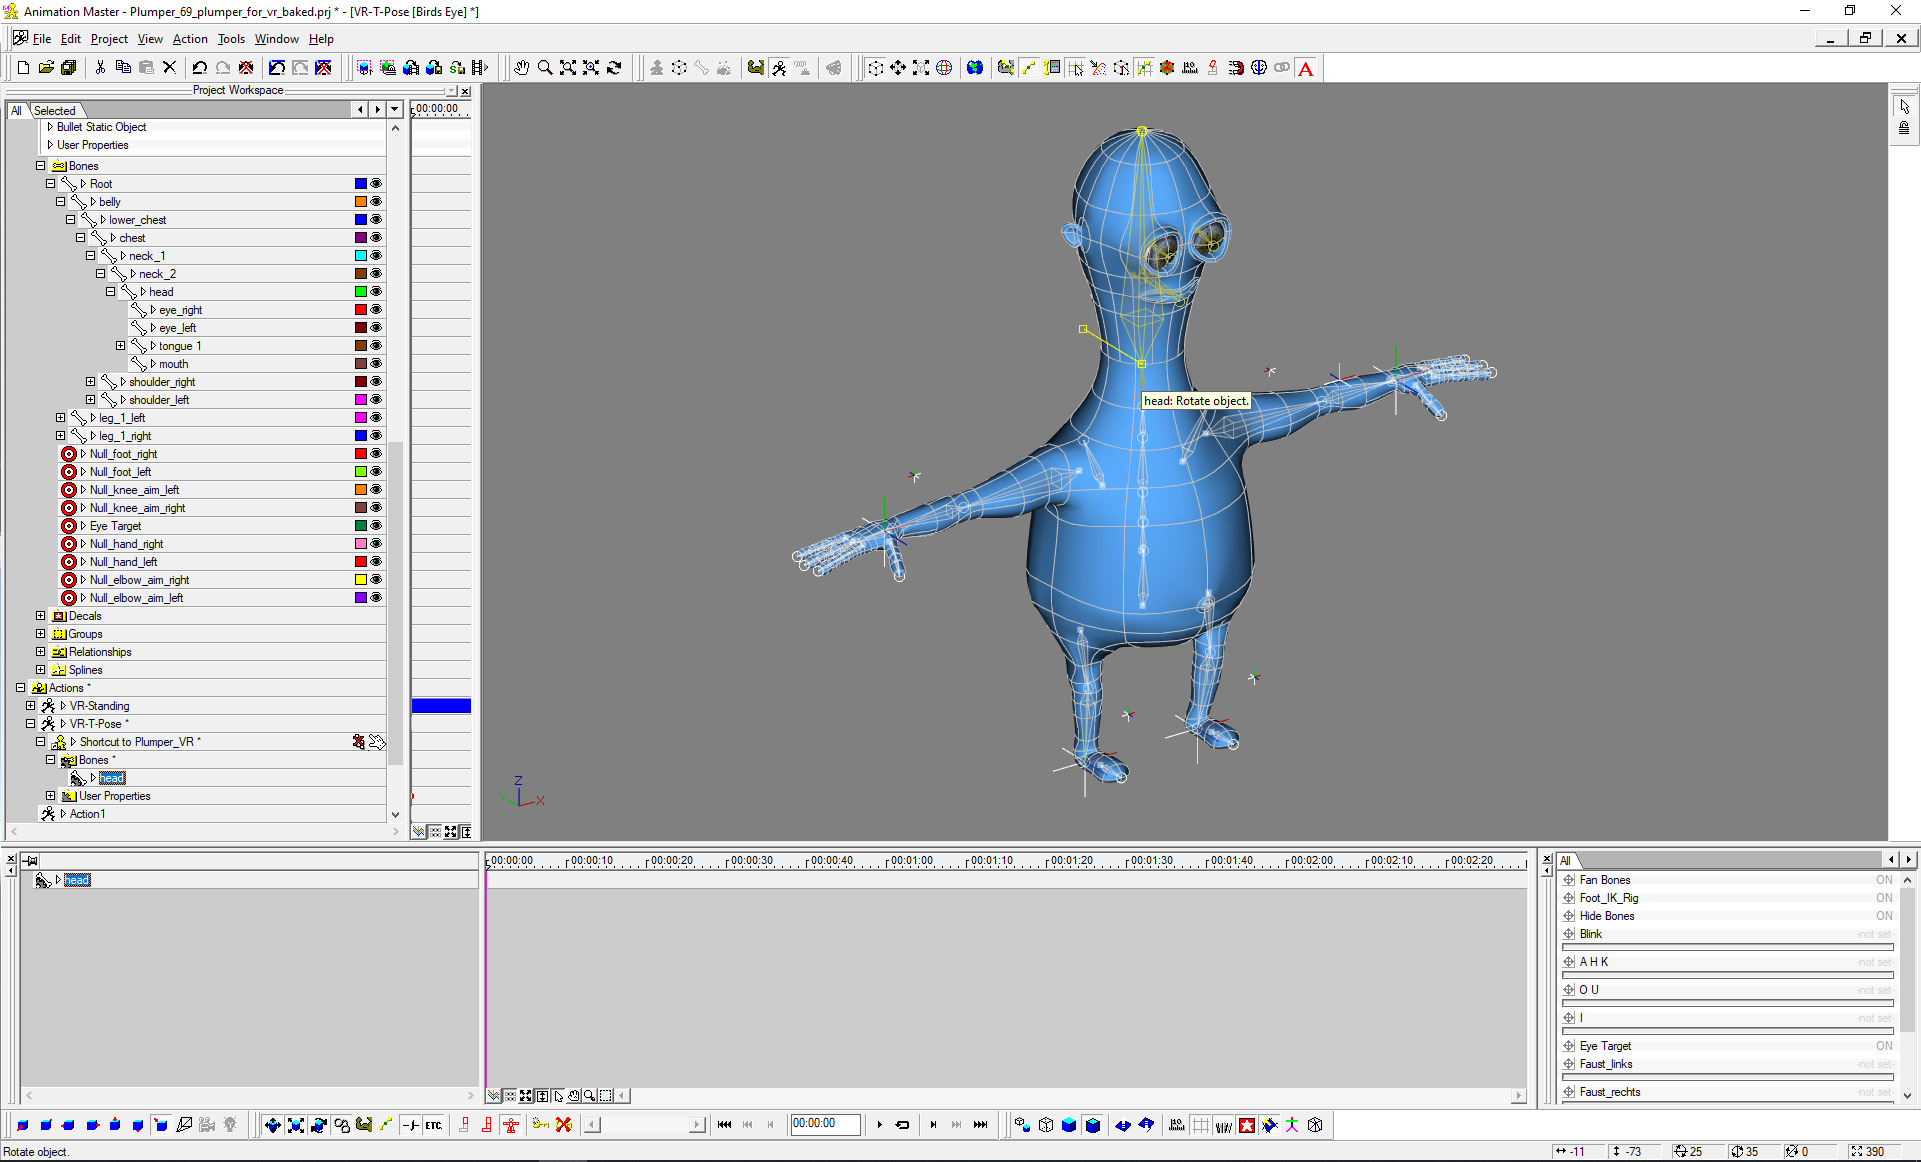This screenshot has height=1162, width=1921.
Task: Click the frame time input field
Action: pos(824,1124)
